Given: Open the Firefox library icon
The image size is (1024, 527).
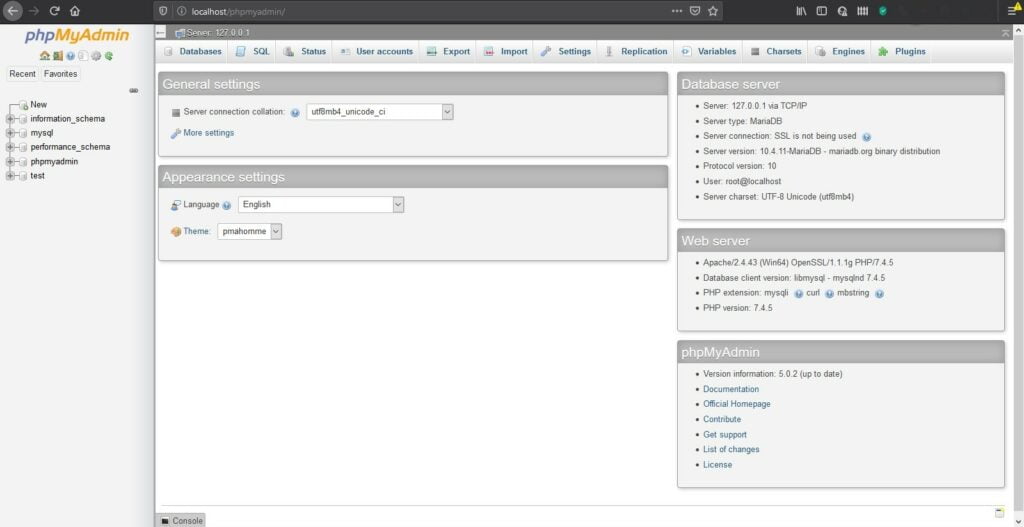Looking at the screenshot, I should (x=801, y=11).
